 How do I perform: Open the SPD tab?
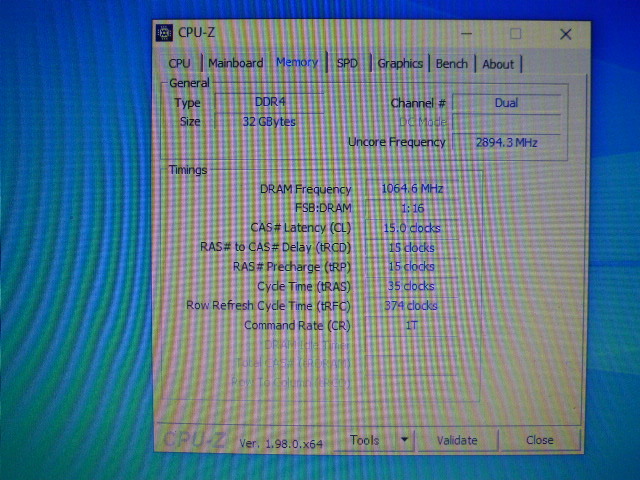(347, 63)
